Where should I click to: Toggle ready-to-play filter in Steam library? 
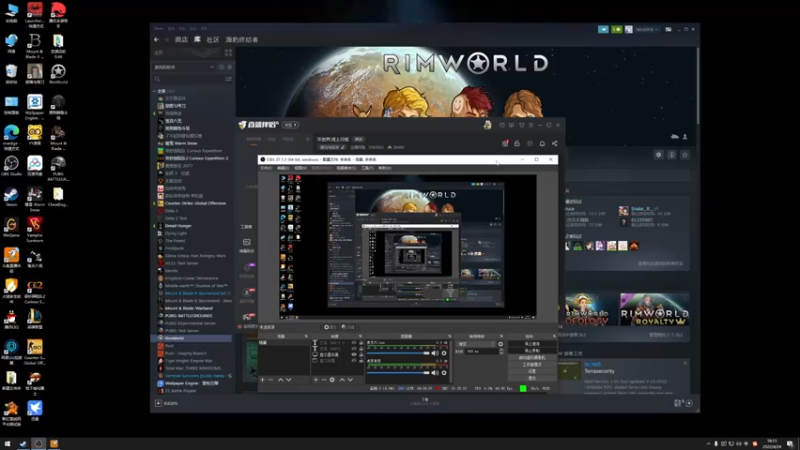[230, 67]
